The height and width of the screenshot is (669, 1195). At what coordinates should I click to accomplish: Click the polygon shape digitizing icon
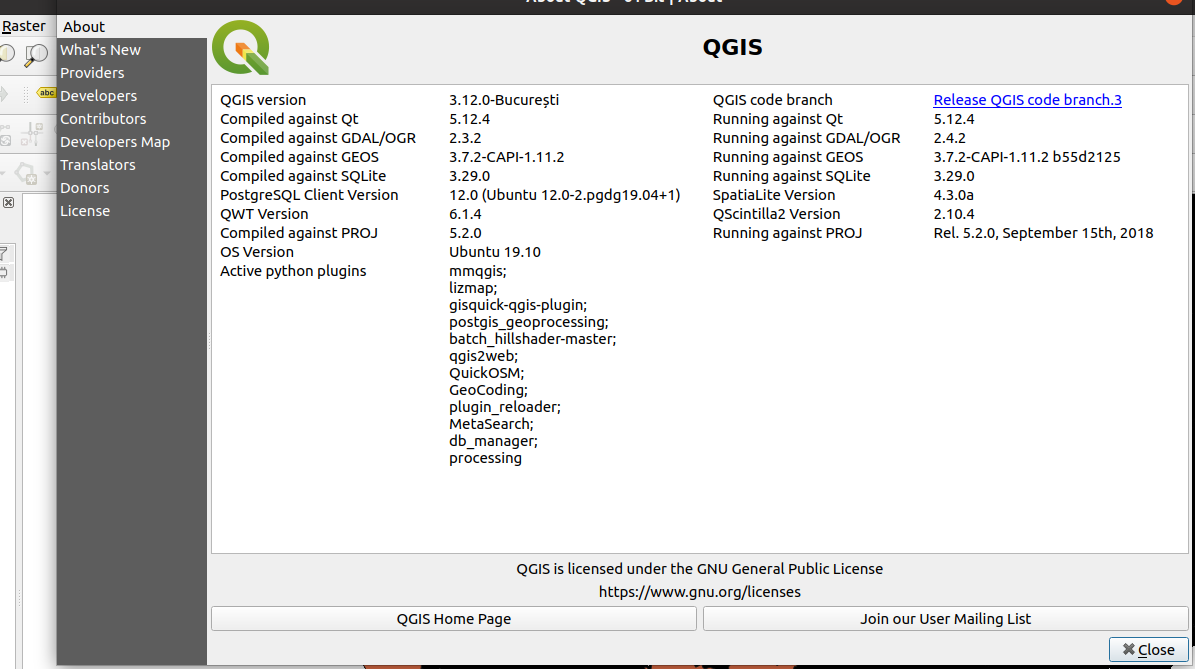click(x=25, y=174)
